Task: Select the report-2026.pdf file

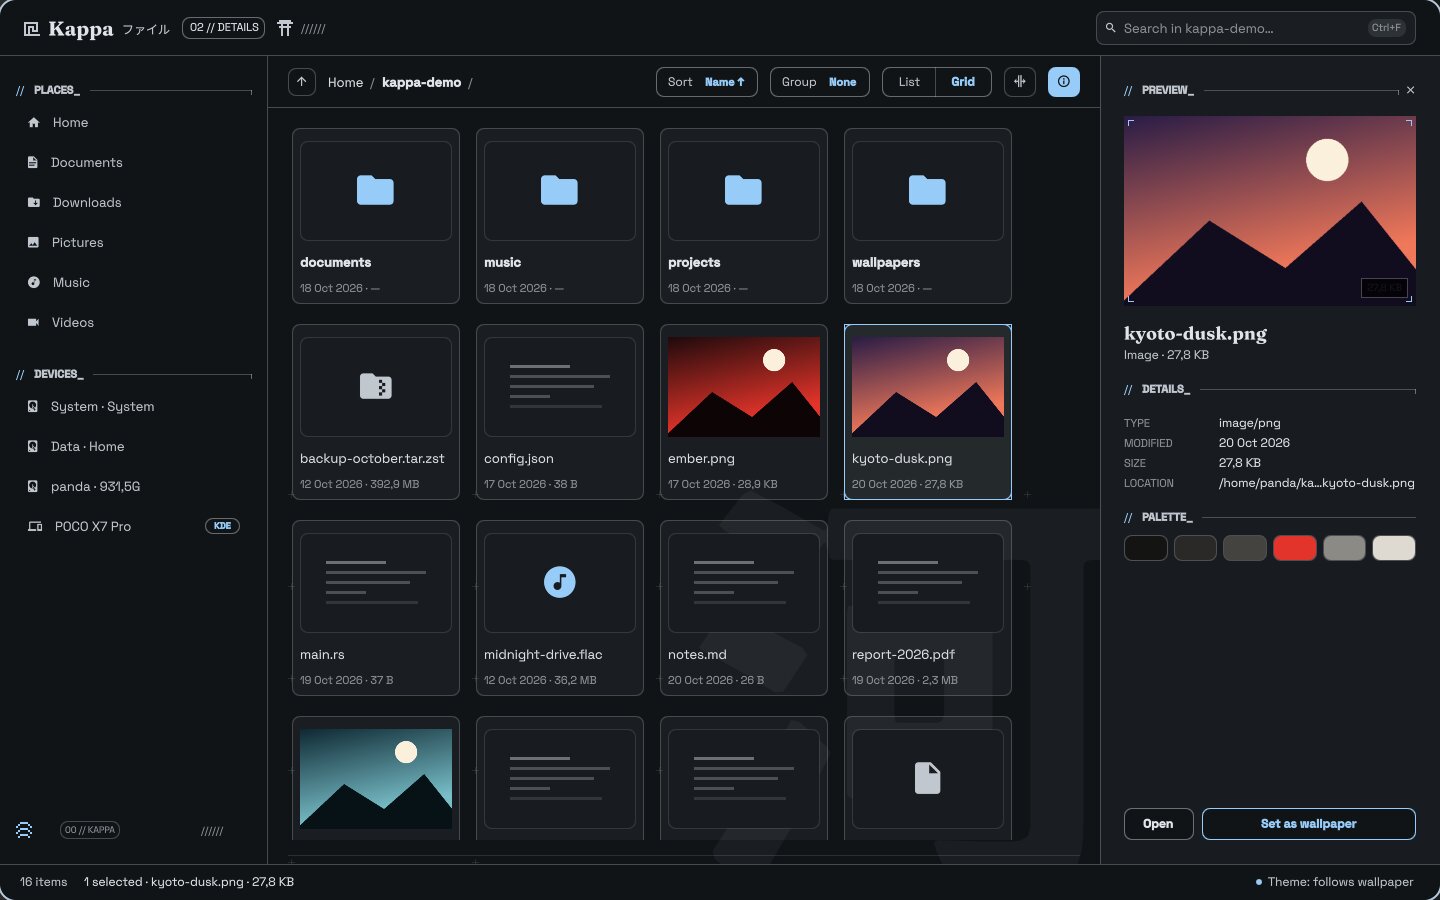Action: (x=928, y=608)
